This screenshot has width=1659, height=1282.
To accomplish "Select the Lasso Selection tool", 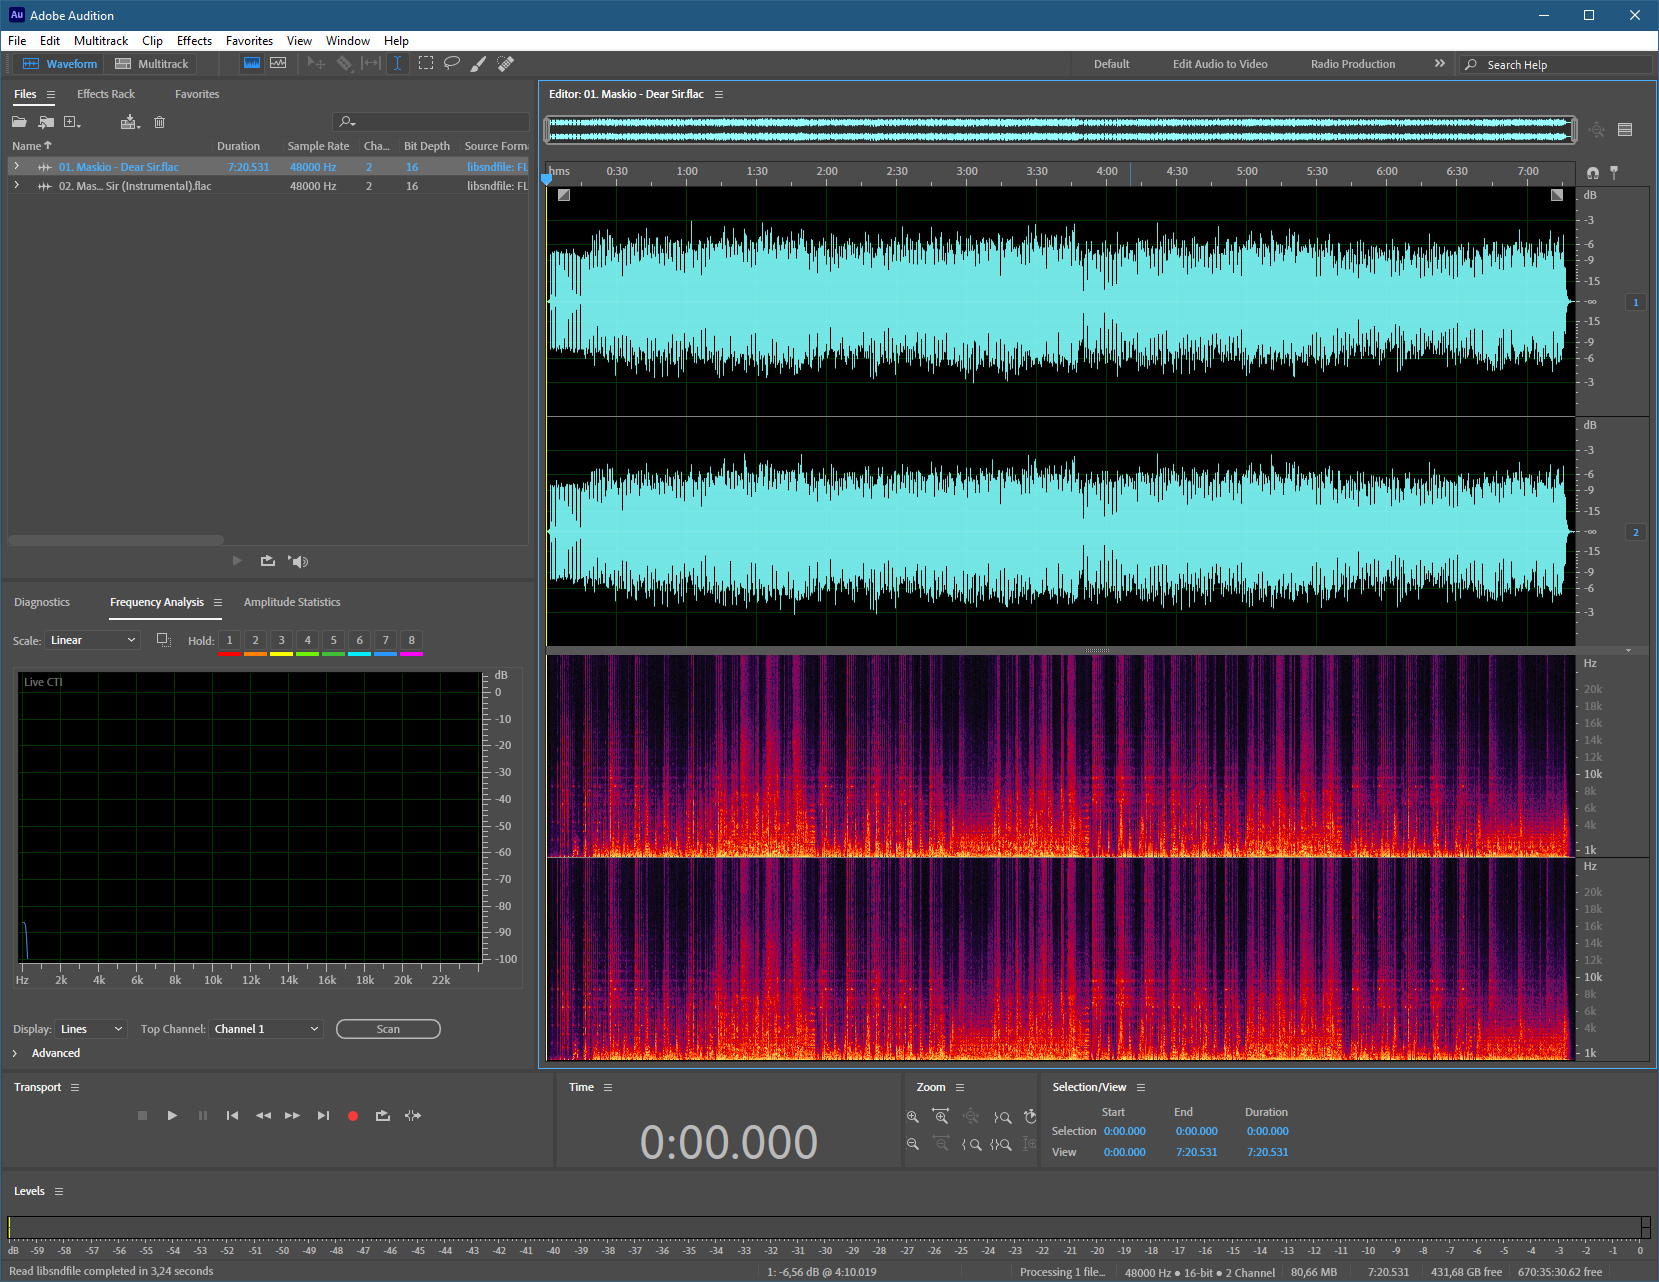I will 452,63.
